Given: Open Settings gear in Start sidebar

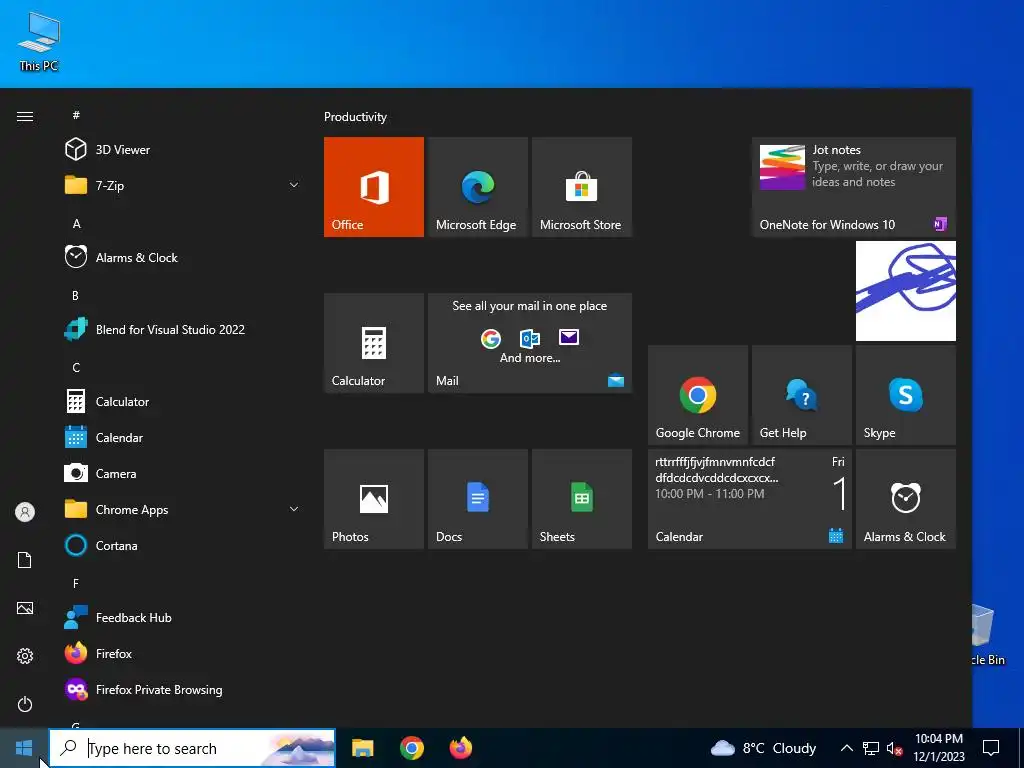Looking at the screenshot, I should pos(25,656).
